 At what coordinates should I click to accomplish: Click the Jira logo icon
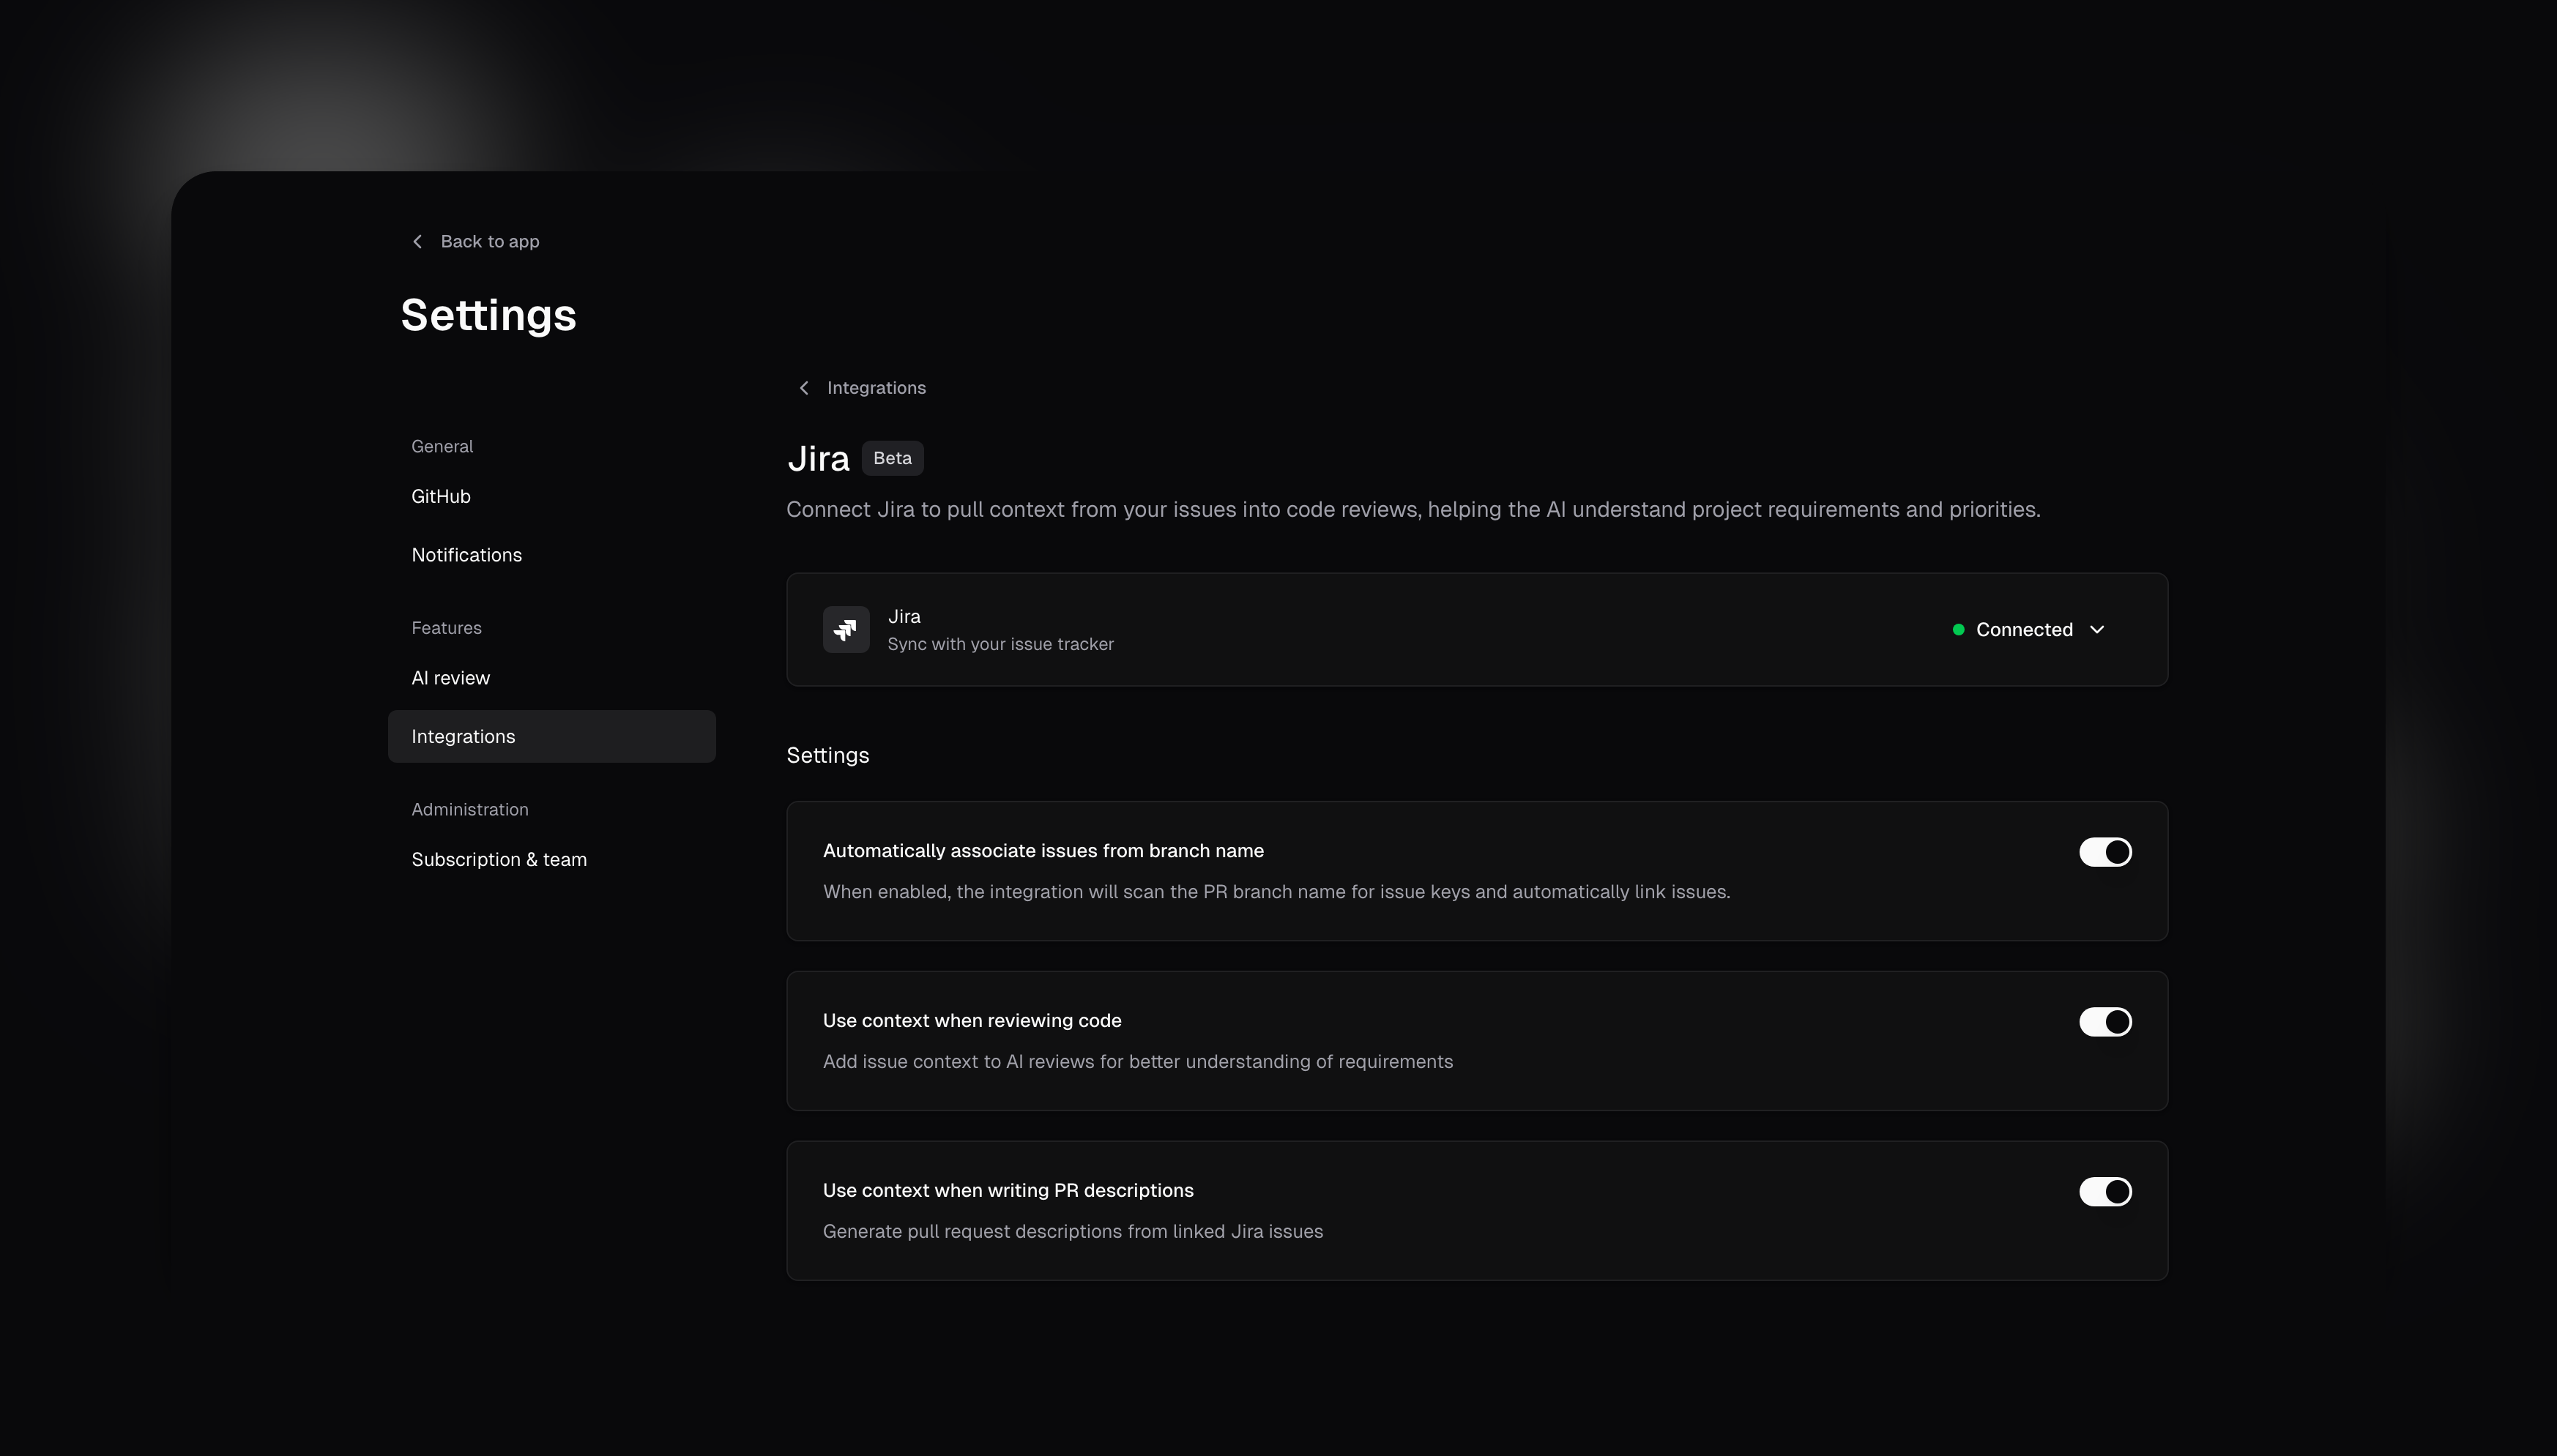coord(845,629)
